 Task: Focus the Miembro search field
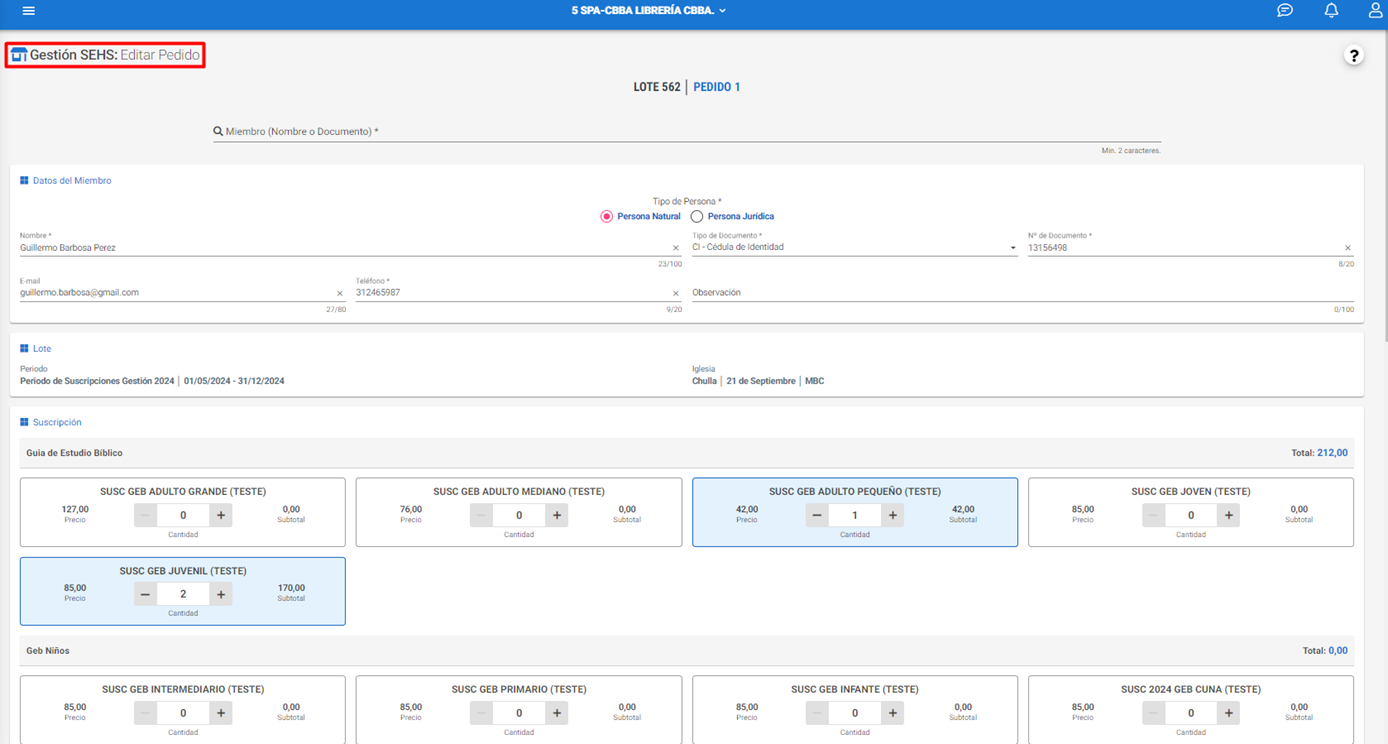pos(687,131)
